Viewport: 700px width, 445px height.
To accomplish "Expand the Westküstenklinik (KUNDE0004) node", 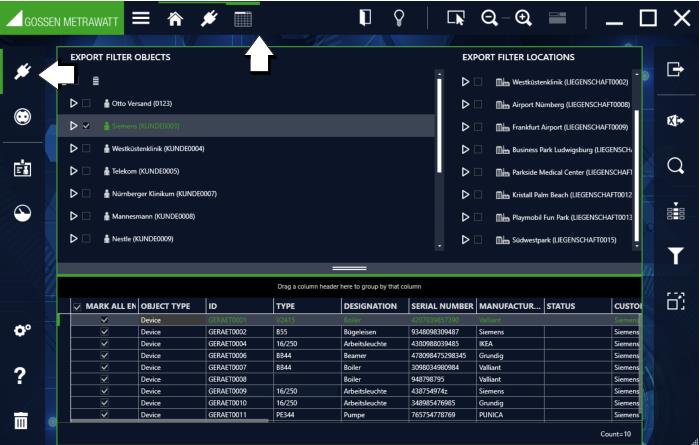I will [x=74, y=148].
